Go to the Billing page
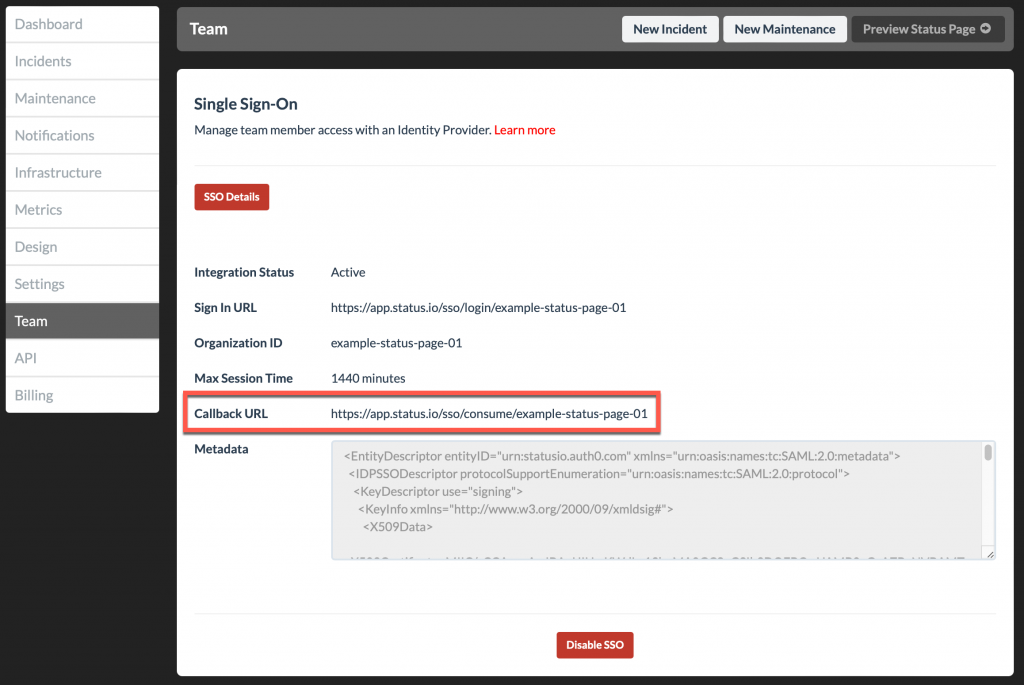This screenshot has width=1024, height=685. point(33,394)
